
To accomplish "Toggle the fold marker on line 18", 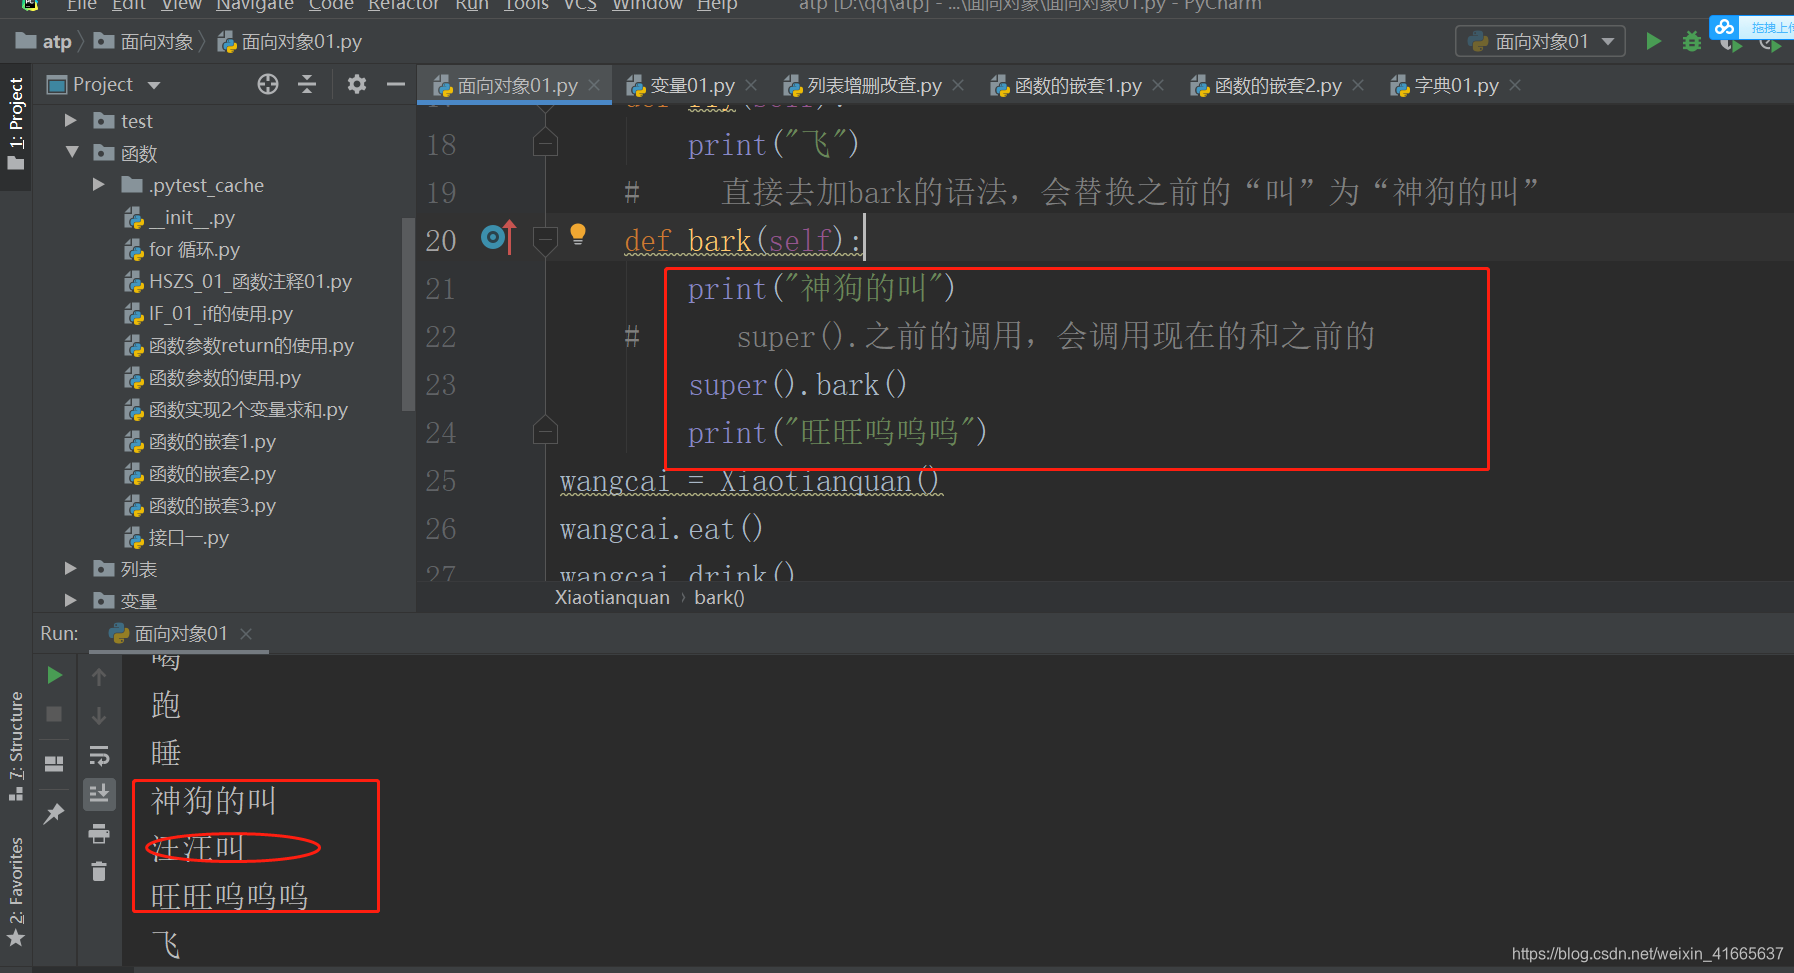I will tap(545, 143).
